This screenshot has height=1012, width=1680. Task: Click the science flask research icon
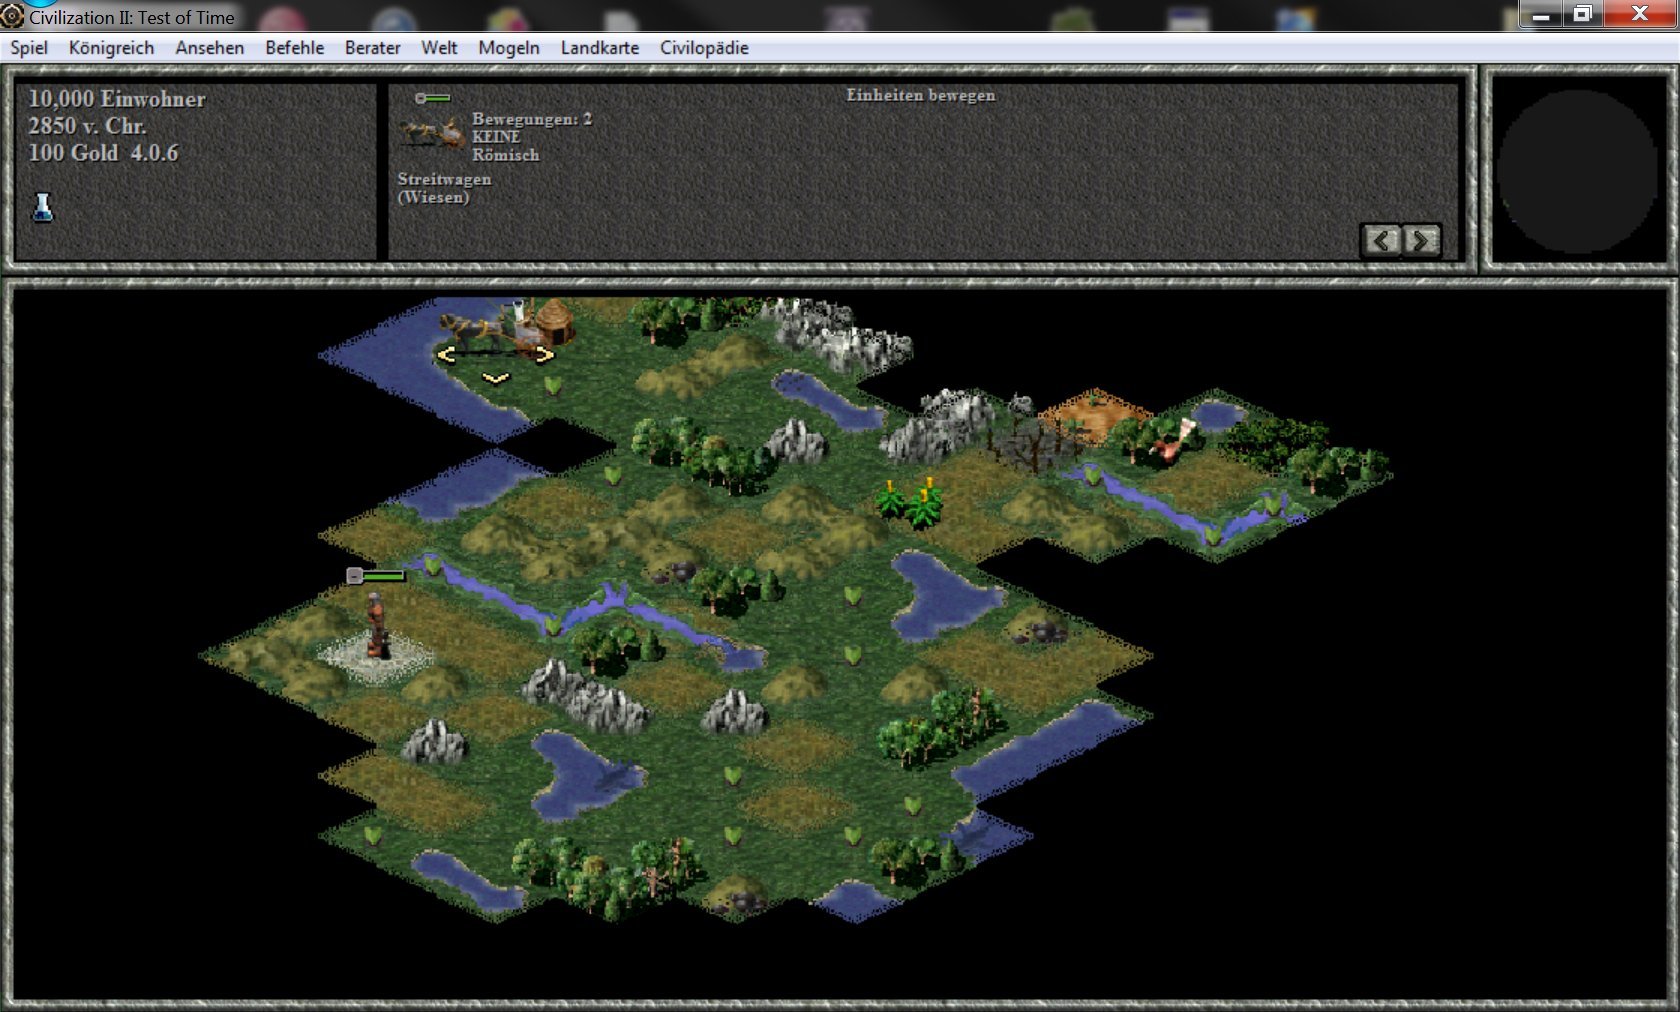(42, 207)
